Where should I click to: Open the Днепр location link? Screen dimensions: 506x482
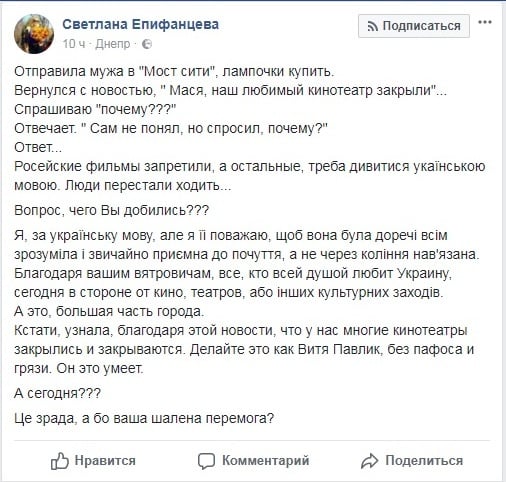pyautogui.click(x=113, y=44)
